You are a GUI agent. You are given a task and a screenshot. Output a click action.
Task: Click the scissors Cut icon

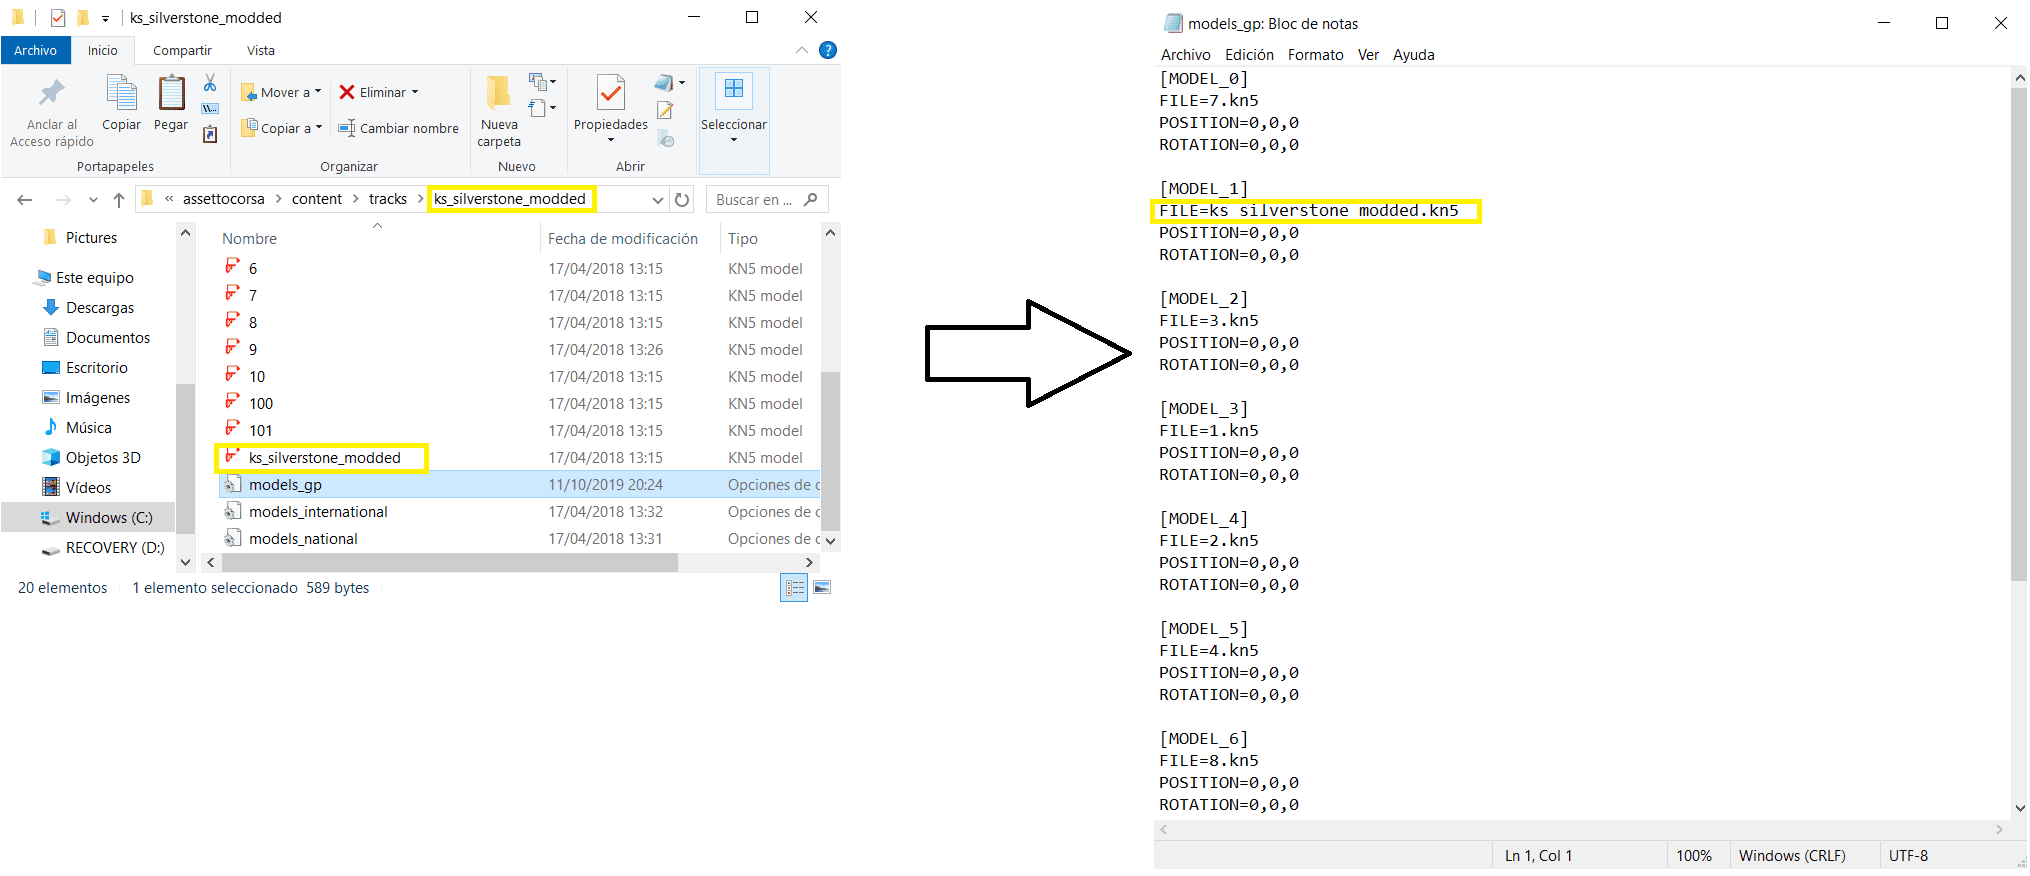(x=210, y=83)
